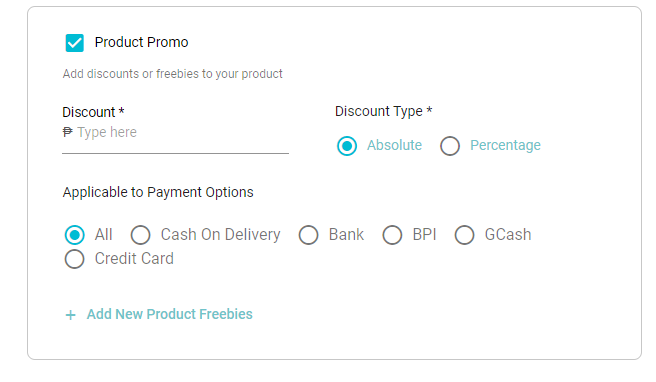
Task: Click the Absolute label text
Action: tap(394, 145)
